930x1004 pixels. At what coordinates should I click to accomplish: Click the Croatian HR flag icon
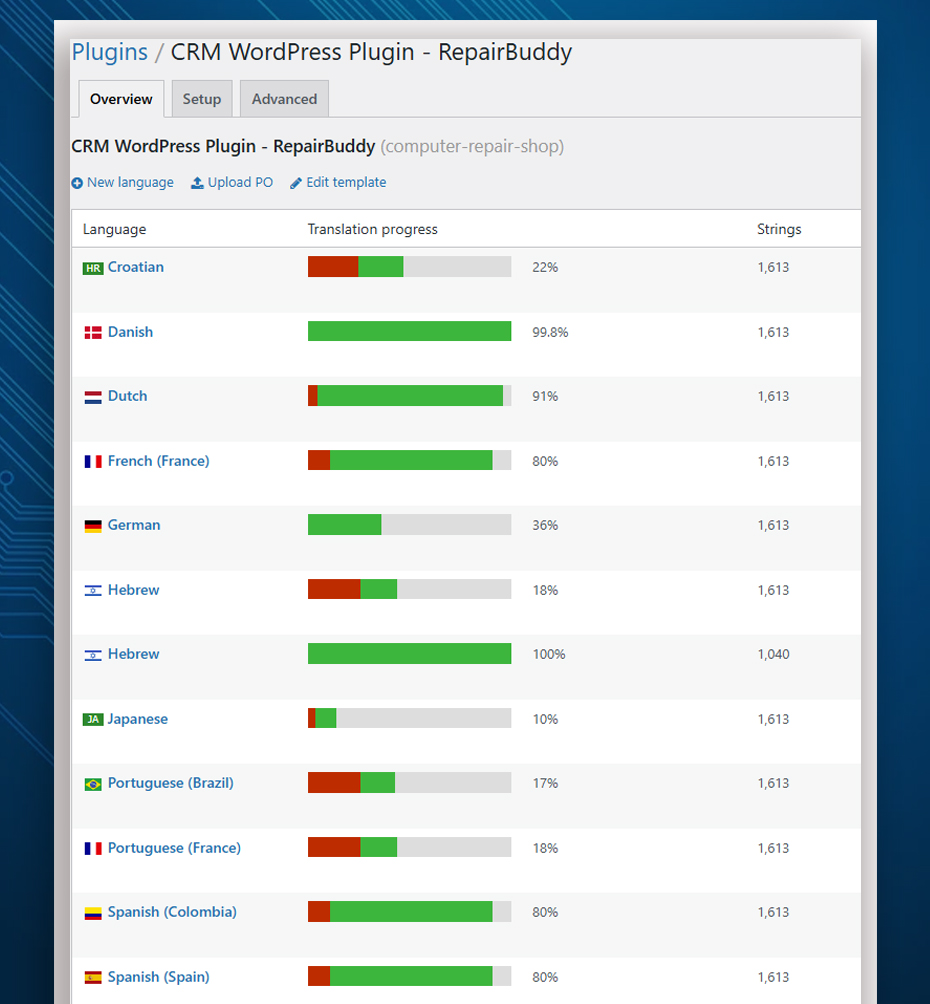[x=93, y=268]
